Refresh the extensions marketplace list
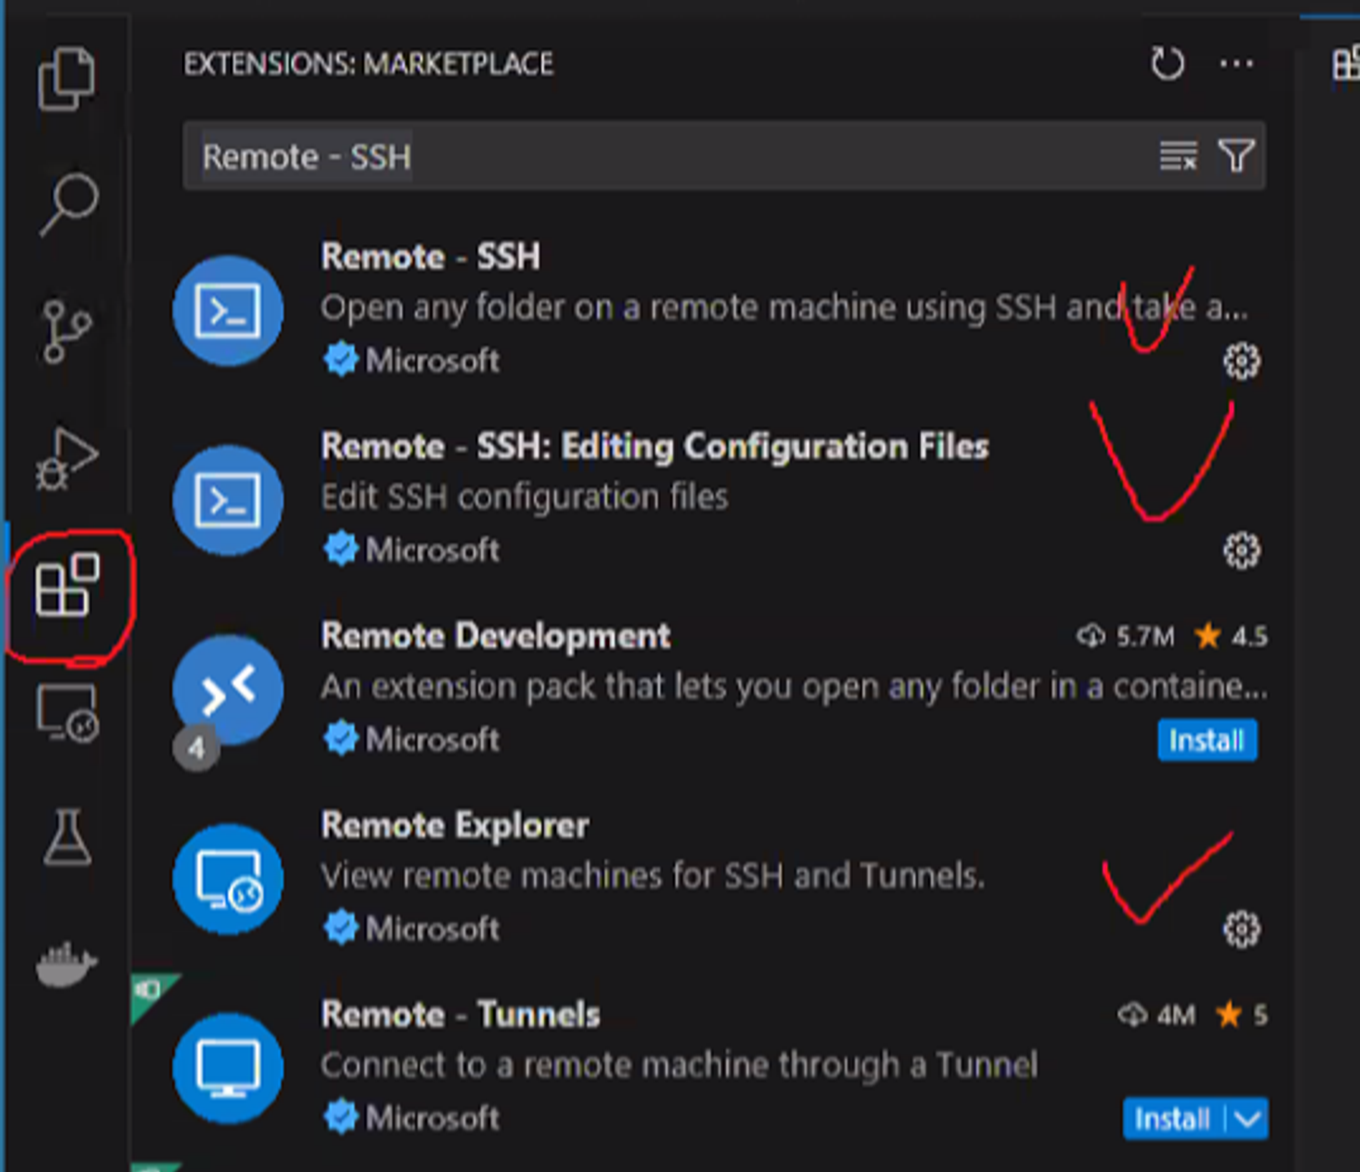1360x1172 pixels. tap(1167, 64)
